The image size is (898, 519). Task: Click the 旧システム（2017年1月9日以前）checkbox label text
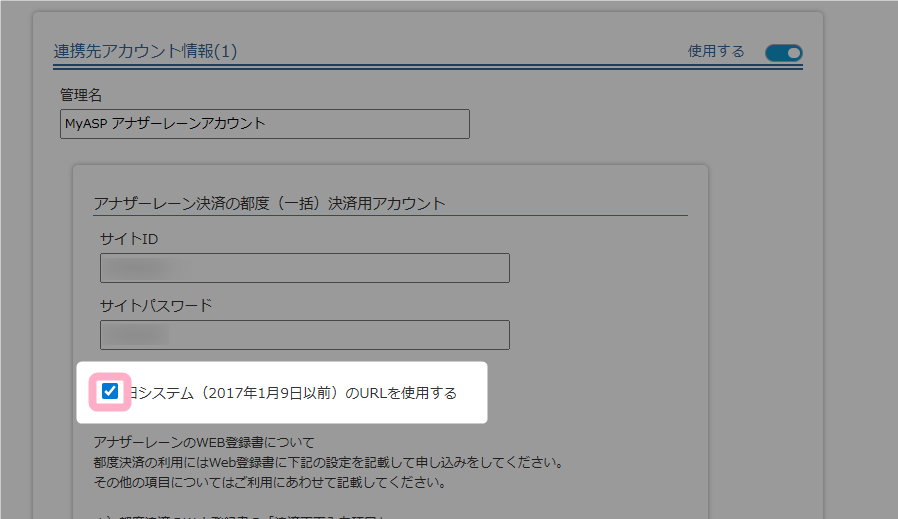click(292, 393)
